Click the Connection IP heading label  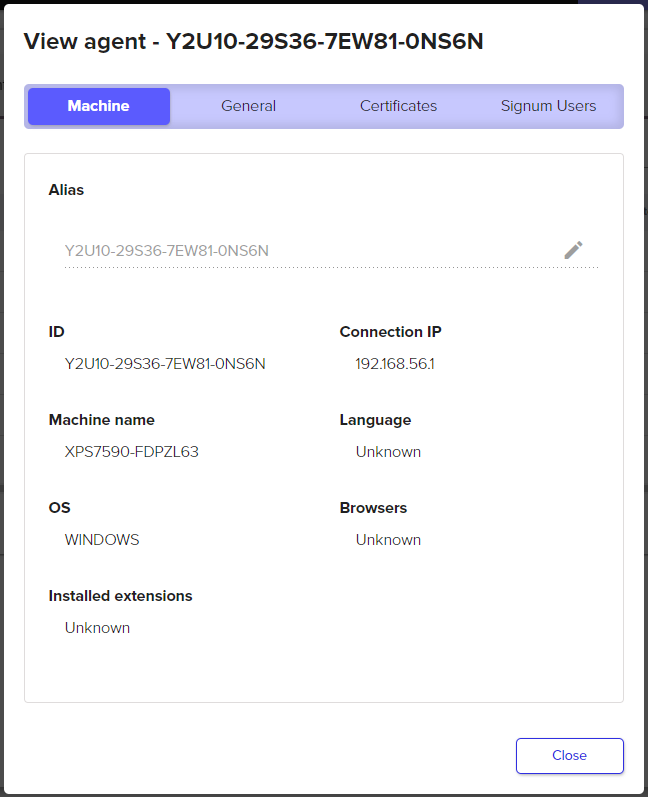coord(390,332)
